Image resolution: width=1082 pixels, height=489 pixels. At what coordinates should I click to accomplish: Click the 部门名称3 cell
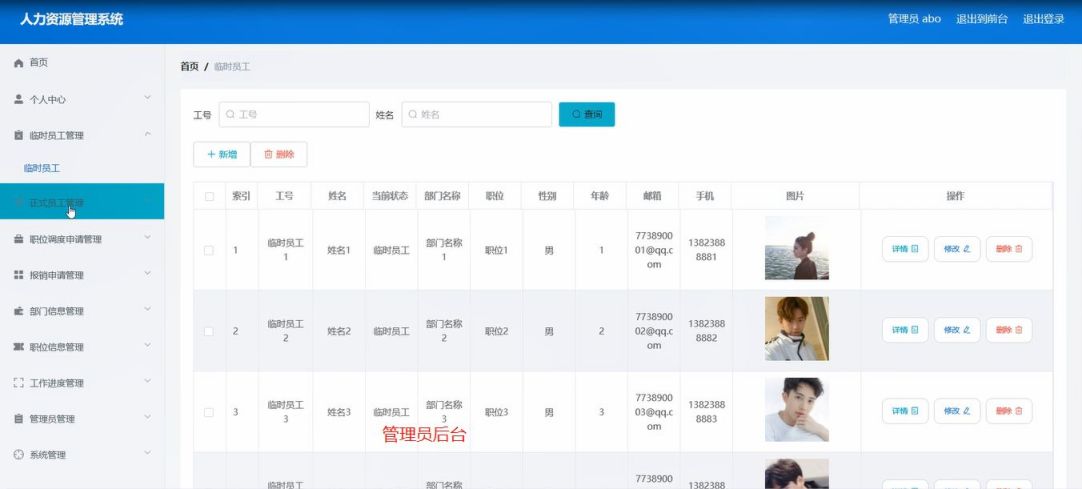coord(444,412)
